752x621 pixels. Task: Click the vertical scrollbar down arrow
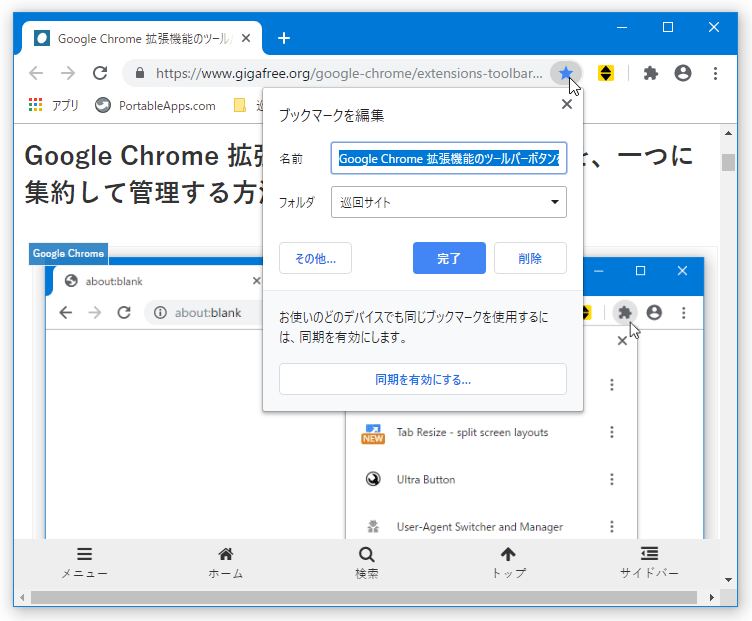[728, 580]
